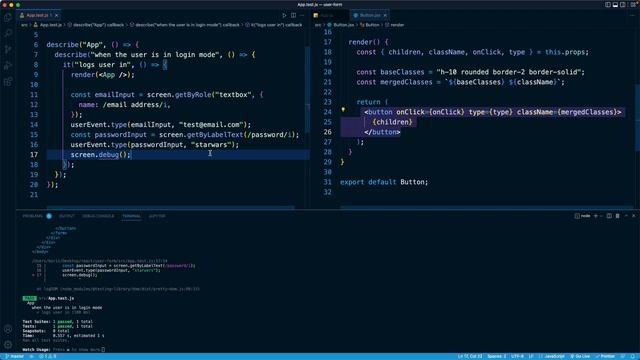The image size is (640, 360).
Task: Change indentation via Spaces: 2 in status bar
Action: (497, 356)
